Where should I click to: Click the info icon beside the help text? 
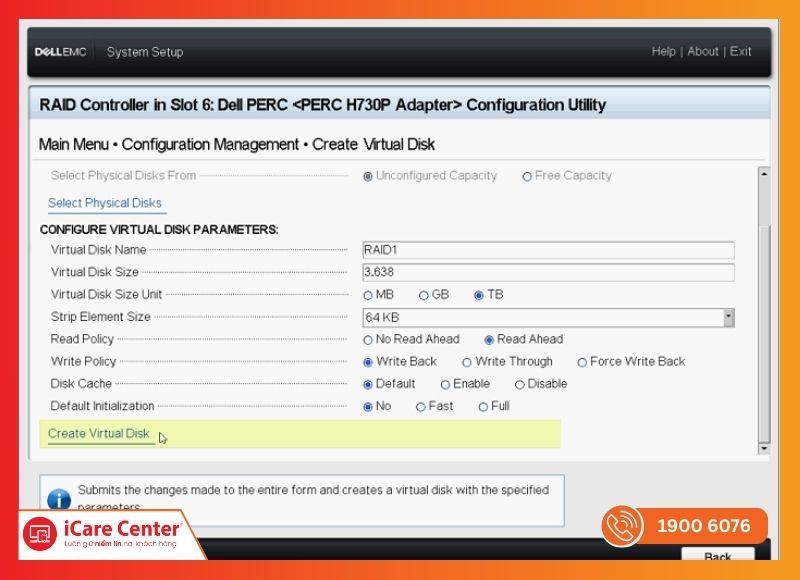[59, 499]
